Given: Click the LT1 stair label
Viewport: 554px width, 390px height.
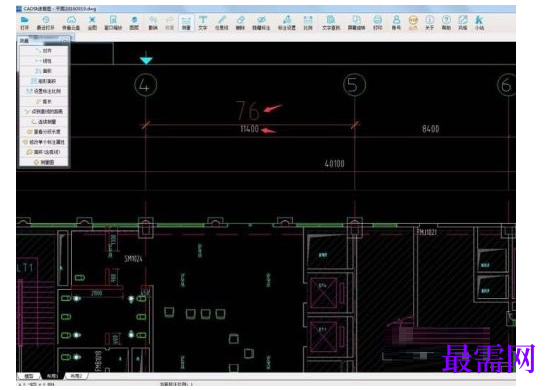Looking at the screenshot, I should point(25,268).
